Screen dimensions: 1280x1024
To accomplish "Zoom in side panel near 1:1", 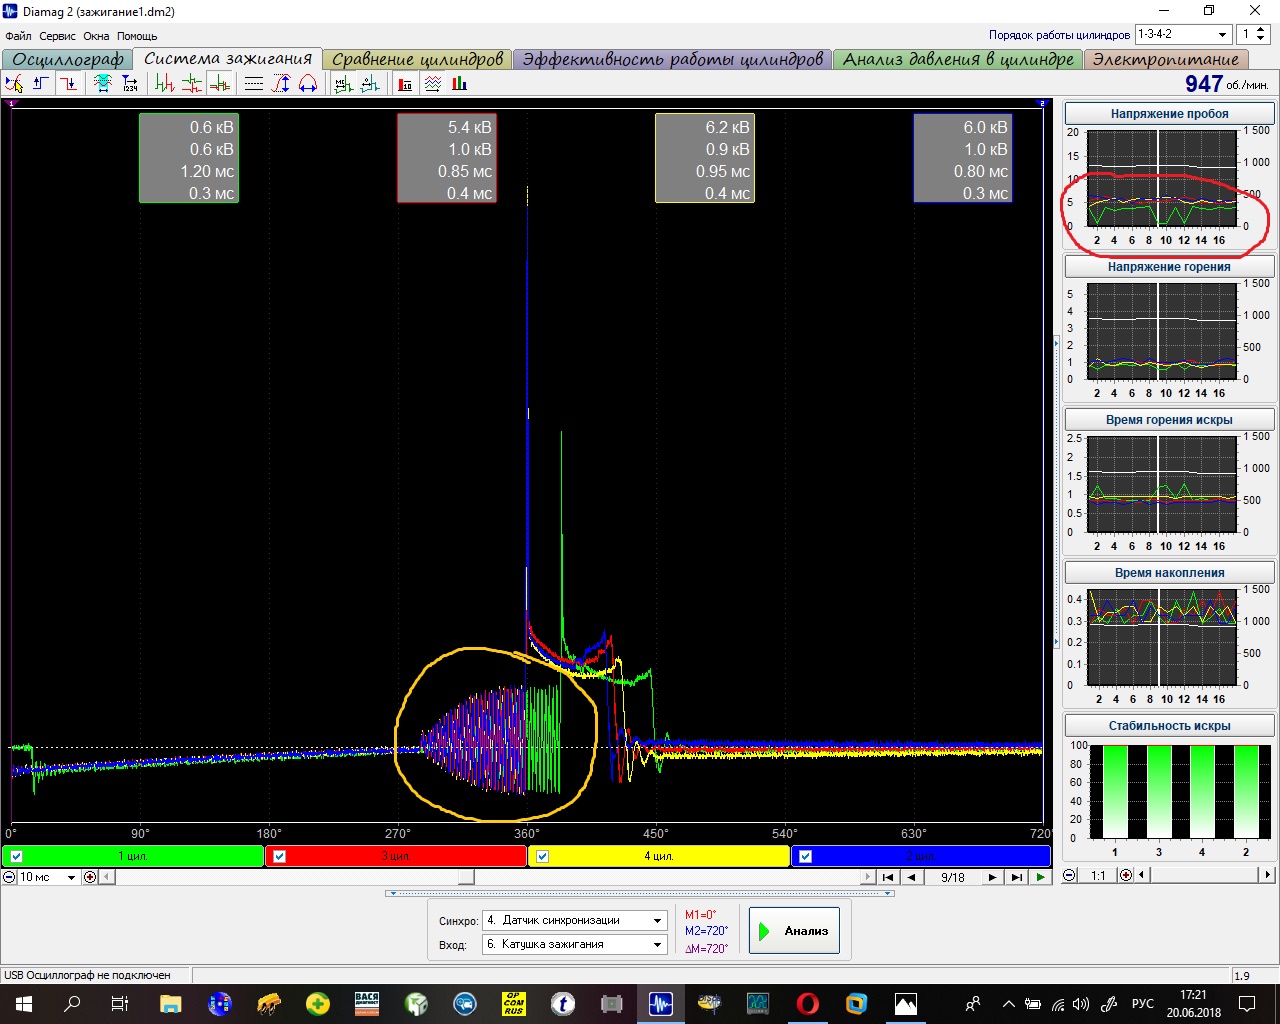I will point(1126,875).
